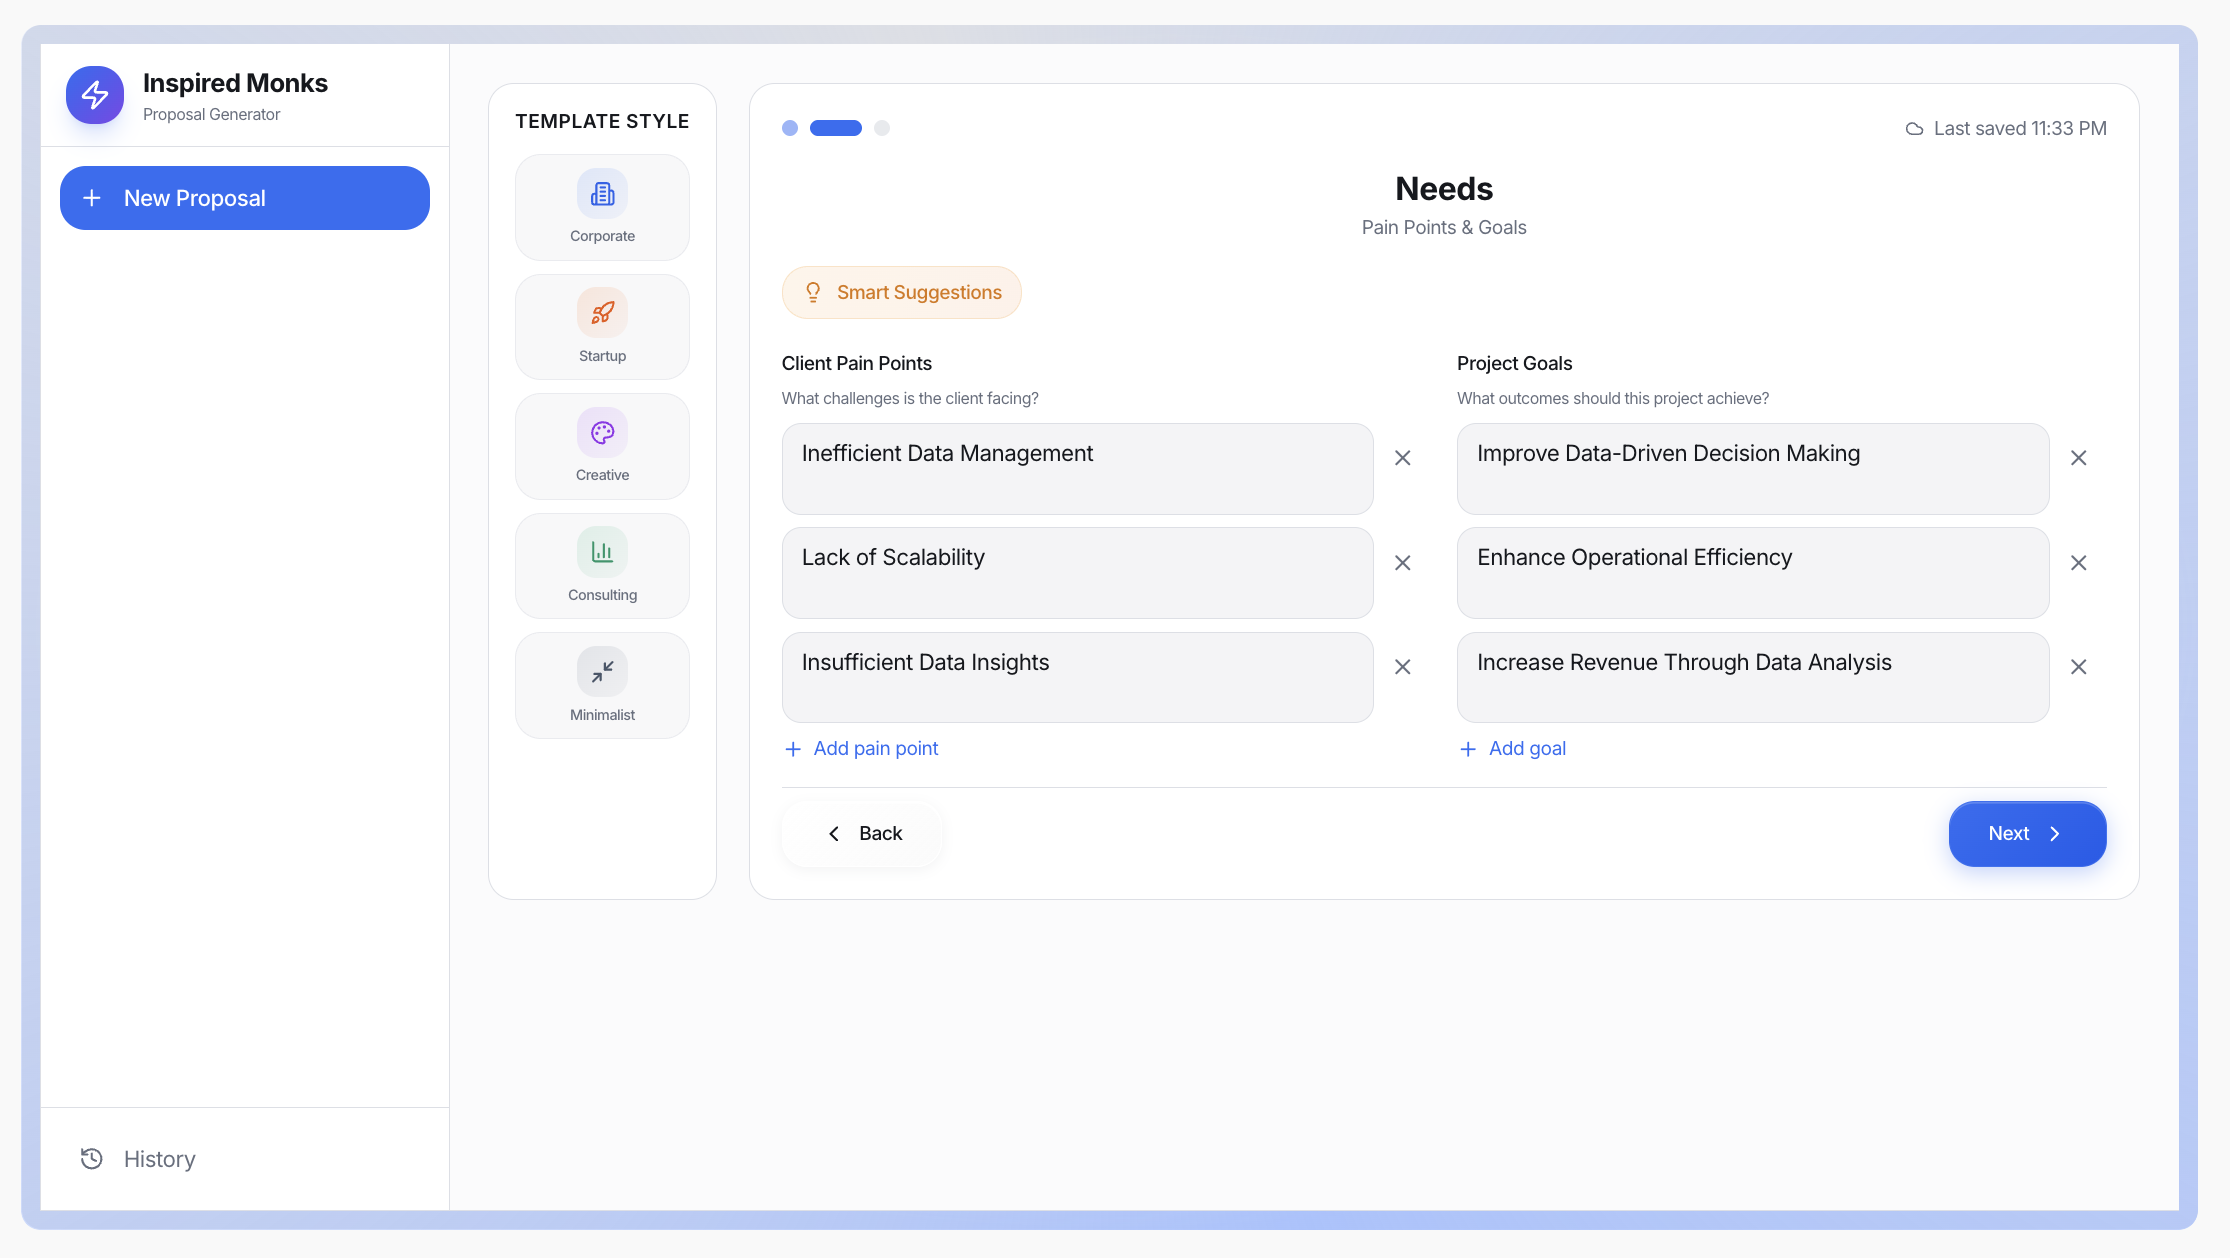Screen dimensions: 2230x1258
Task: Remove the Inefficient Data Management pain point
Action: 1403,458
